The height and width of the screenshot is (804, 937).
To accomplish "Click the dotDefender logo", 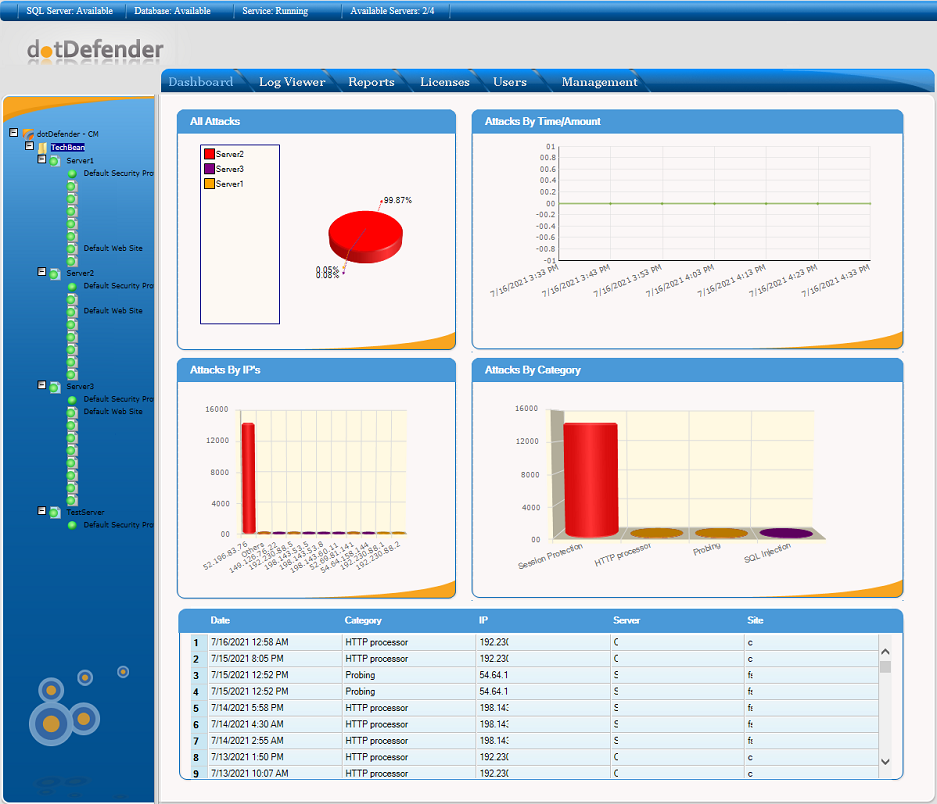I will point(95,50).
